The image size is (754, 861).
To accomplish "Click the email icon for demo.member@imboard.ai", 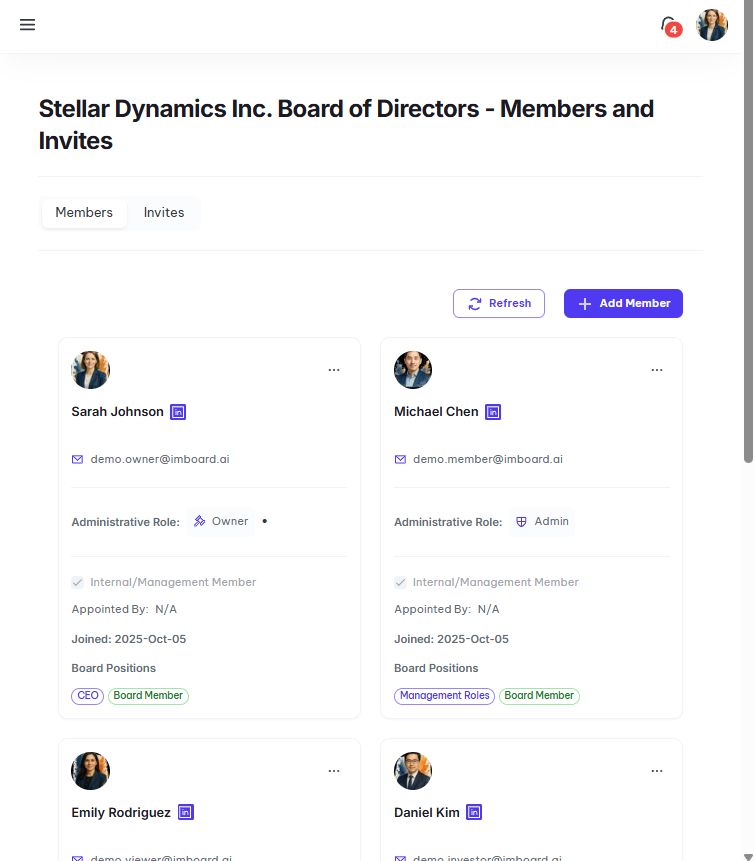I will (x=400, y=460).
